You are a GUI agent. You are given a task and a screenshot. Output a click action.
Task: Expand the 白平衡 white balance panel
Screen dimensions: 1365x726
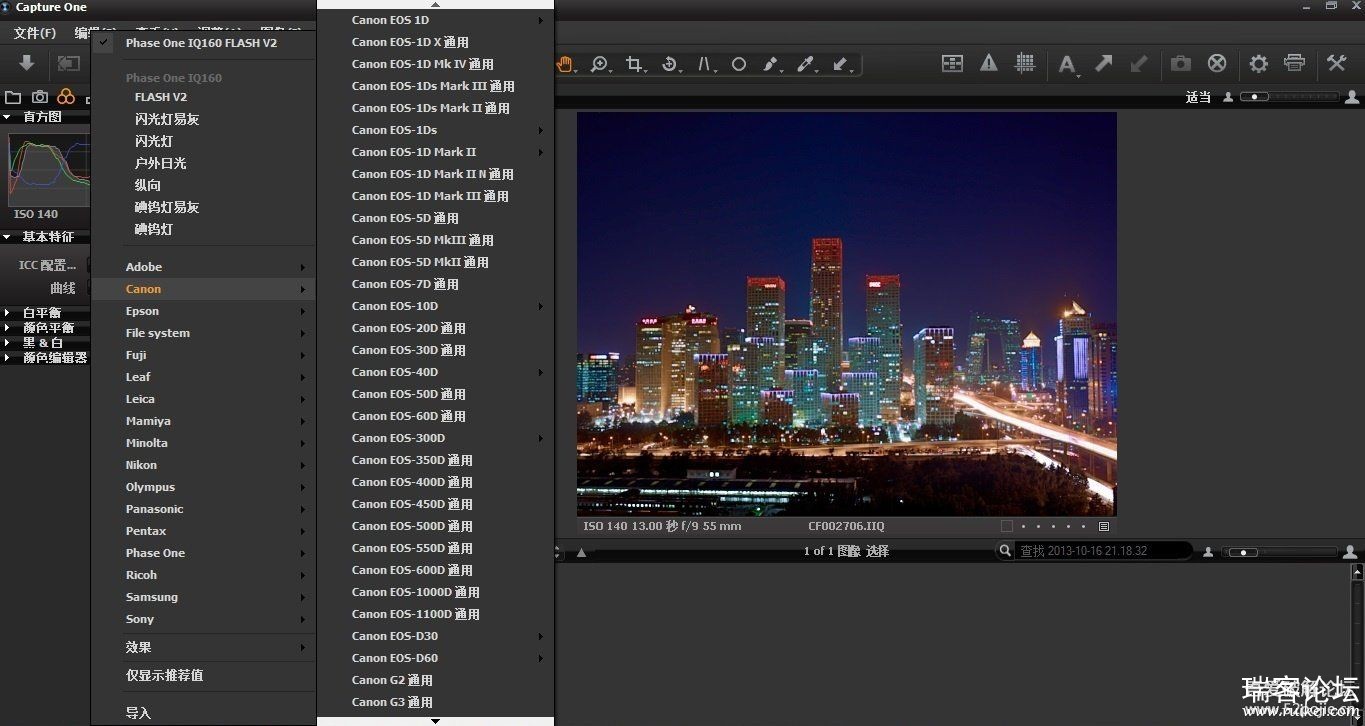pos(7,313)
